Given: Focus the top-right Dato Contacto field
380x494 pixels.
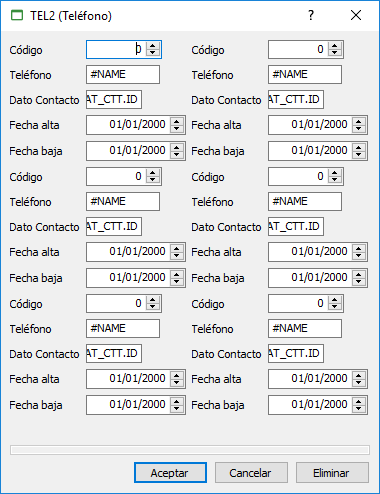Looking at the screenshot, I should click(x=296, y=99).
